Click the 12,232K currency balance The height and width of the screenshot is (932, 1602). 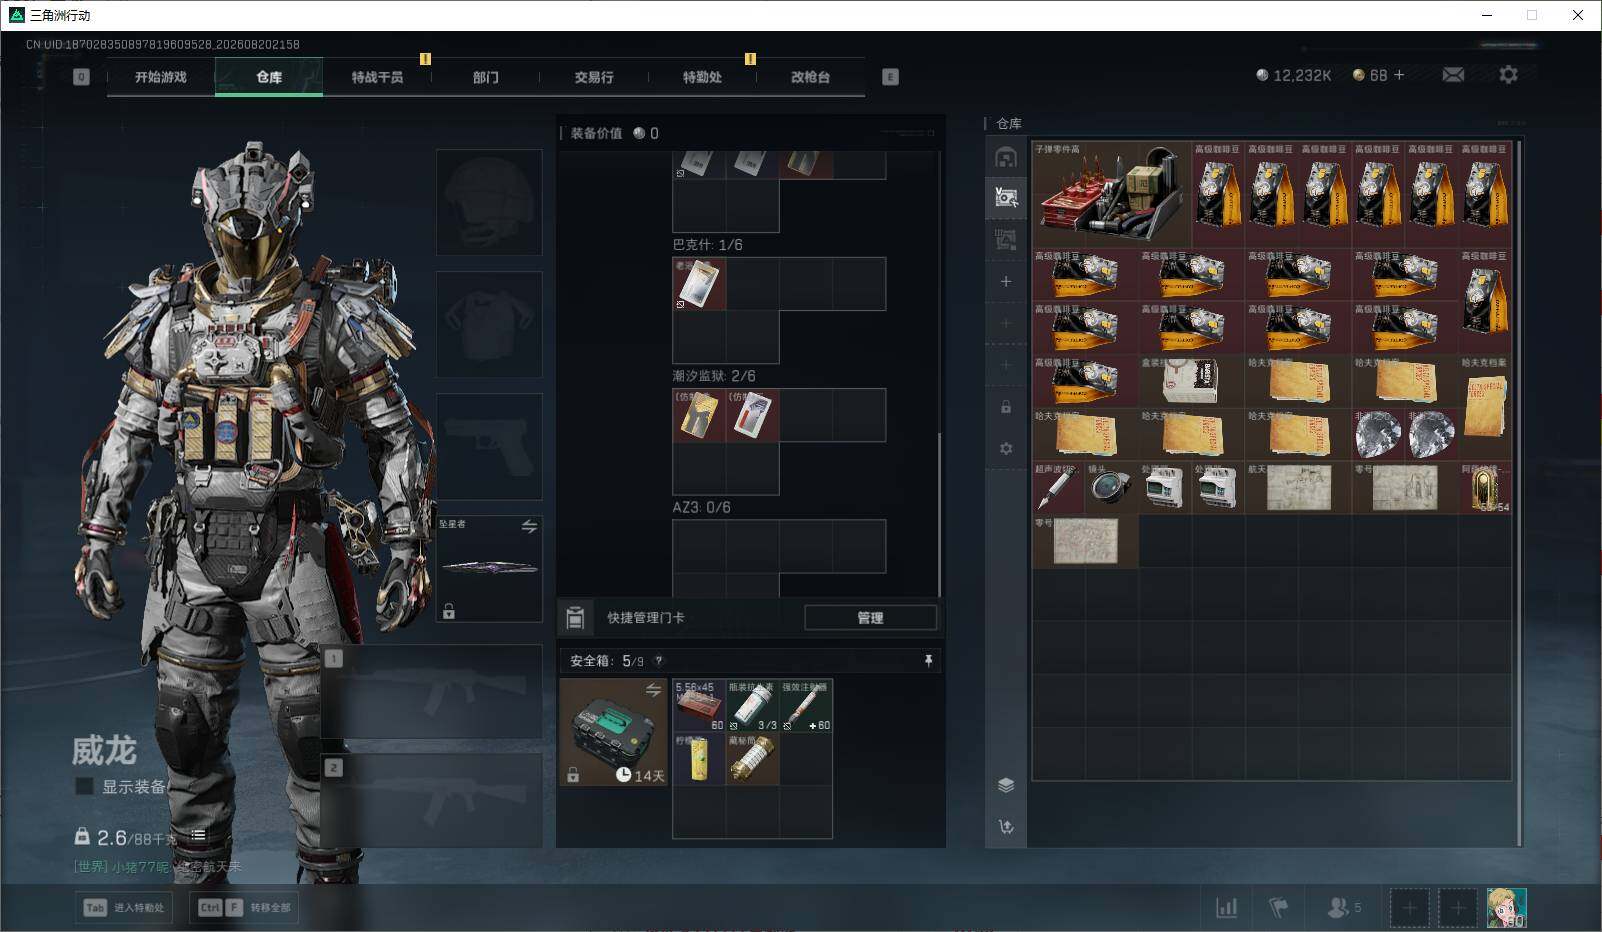click(1294, 75)
